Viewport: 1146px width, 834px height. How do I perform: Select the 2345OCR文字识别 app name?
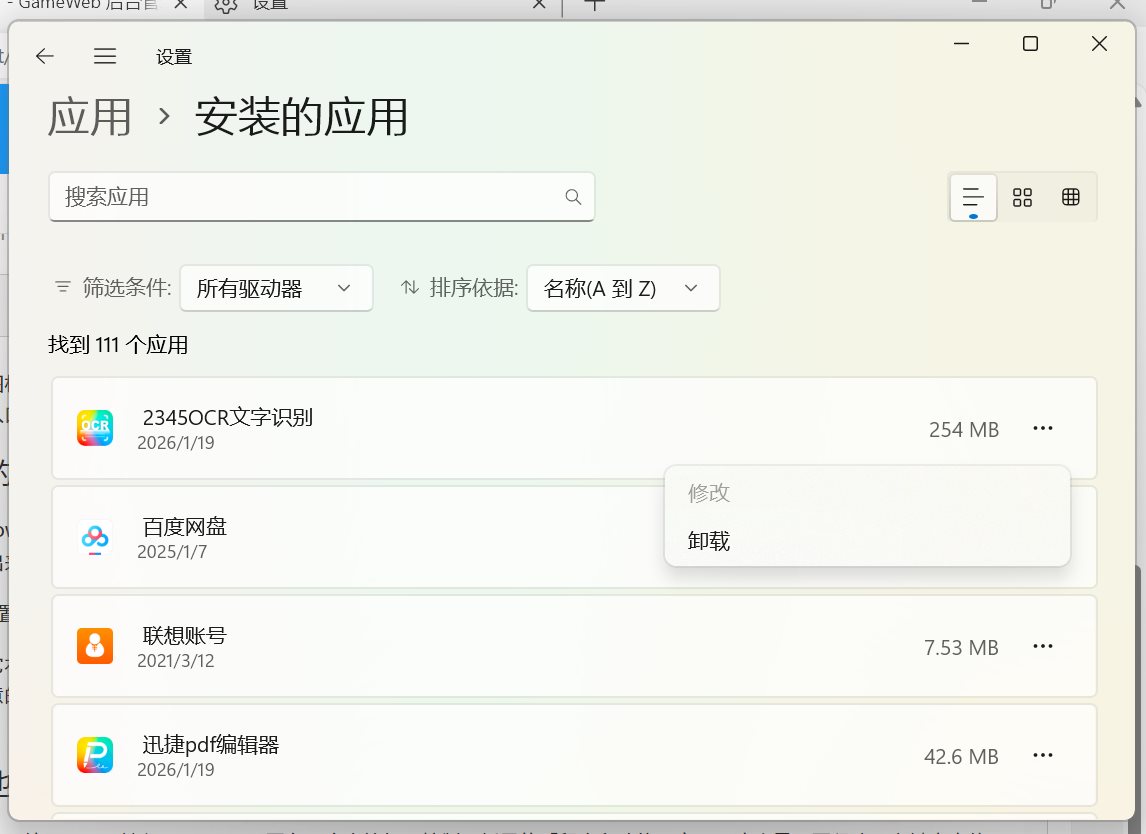227,417
